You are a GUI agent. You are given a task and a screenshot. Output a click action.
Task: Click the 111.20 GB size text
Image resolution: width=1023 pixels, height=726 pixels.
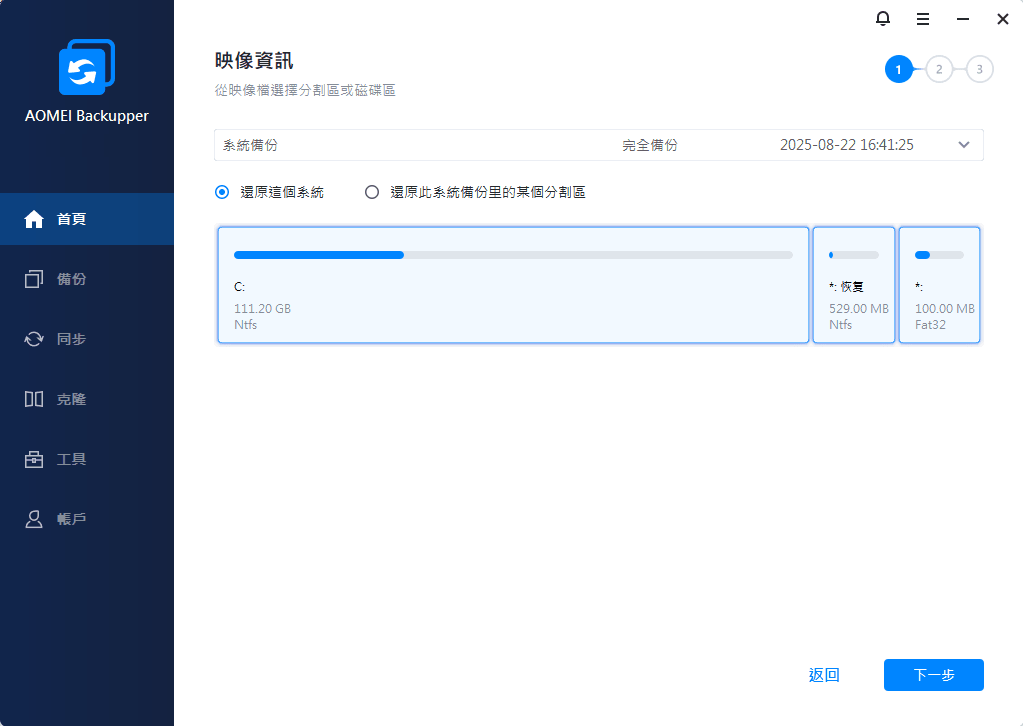pyautogui.click(x=262, y=309)
